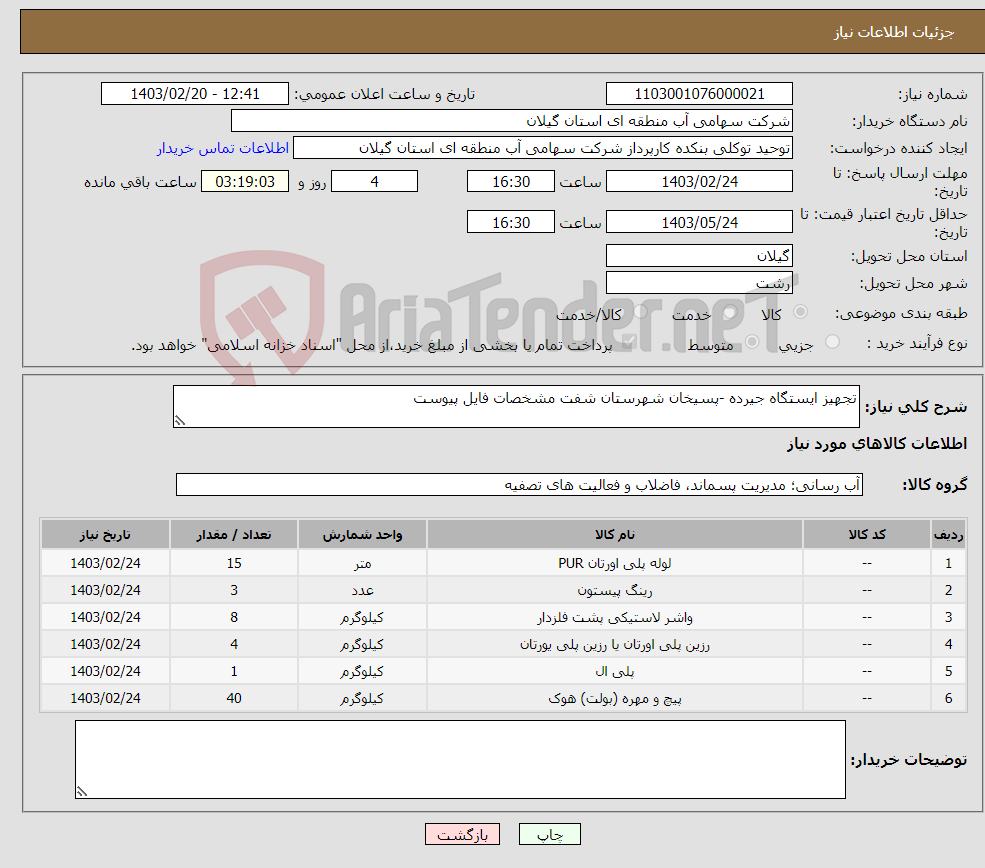Click the کد کالا column header
Screen dimensions: 985x868
pos(867,534)
